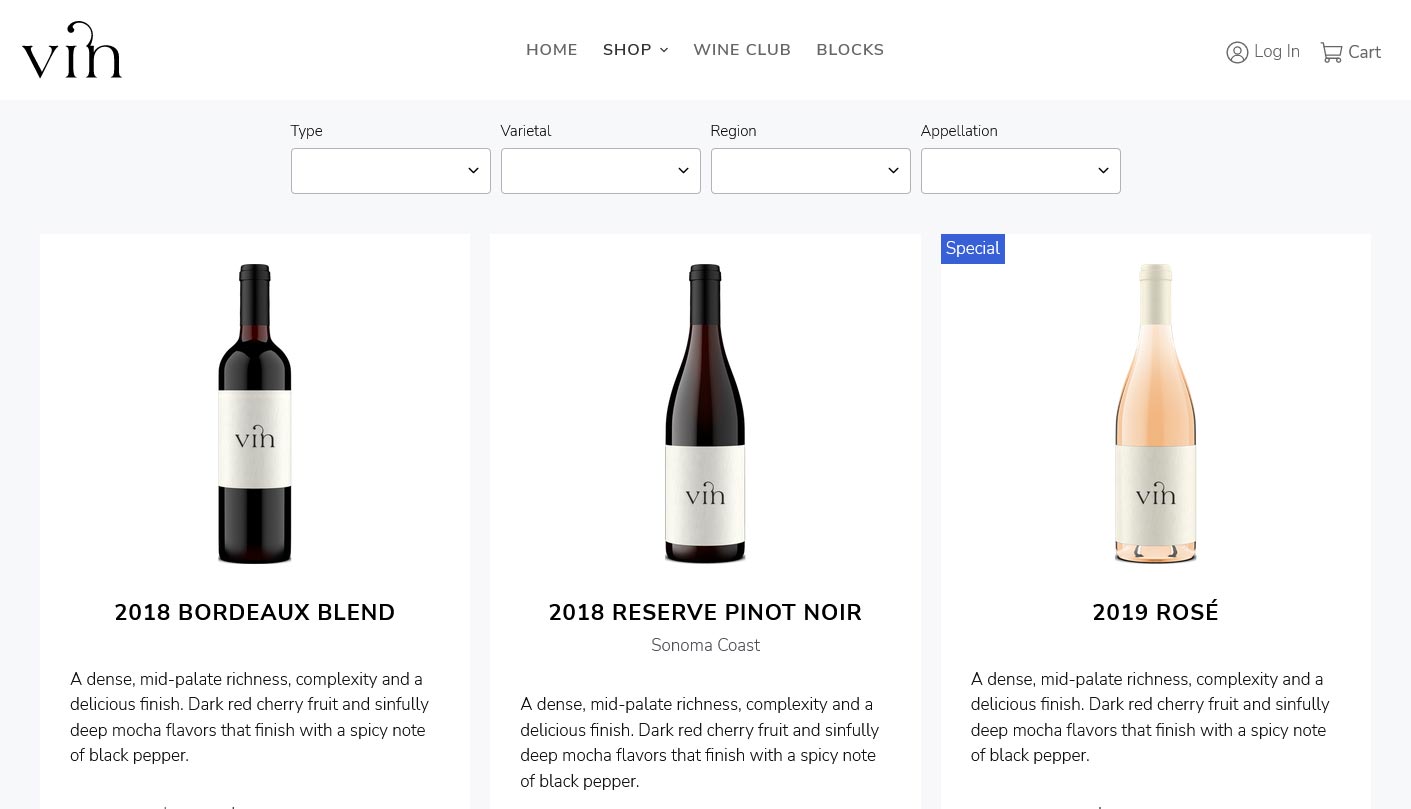This screenshot has height=809, width=1411.
Task: Open the Type filter dropdown
Action: (x=390, y=171)
